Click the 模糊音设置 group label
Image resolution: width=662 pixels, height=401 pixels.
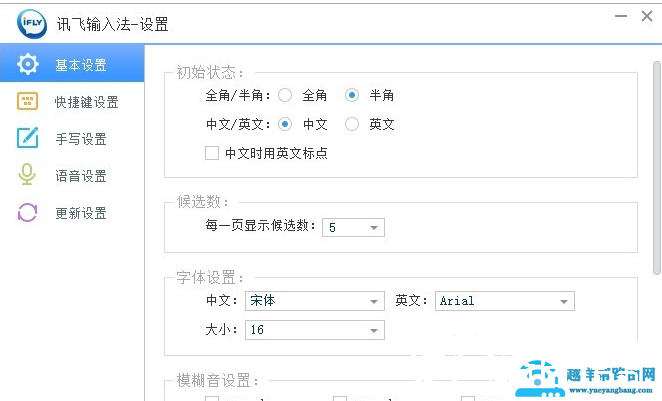(217, 380)
